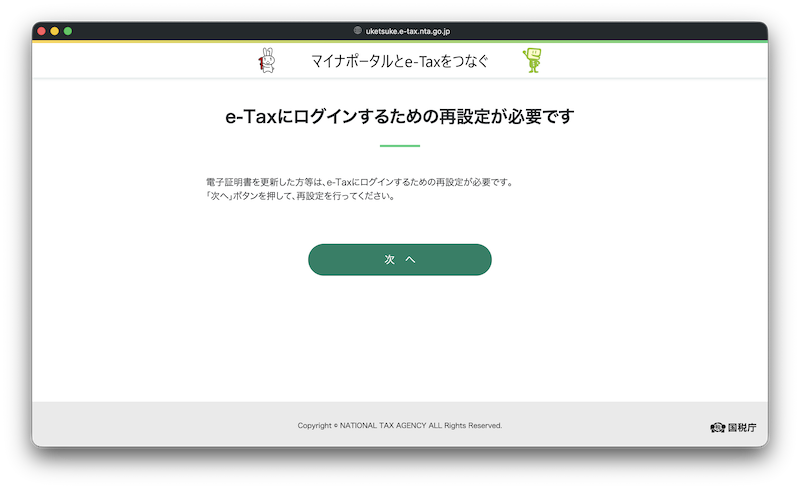Minimize the window with the yellow button
Image resolution: width=800 pixels, height=489 pixels.
click(55, 31)
